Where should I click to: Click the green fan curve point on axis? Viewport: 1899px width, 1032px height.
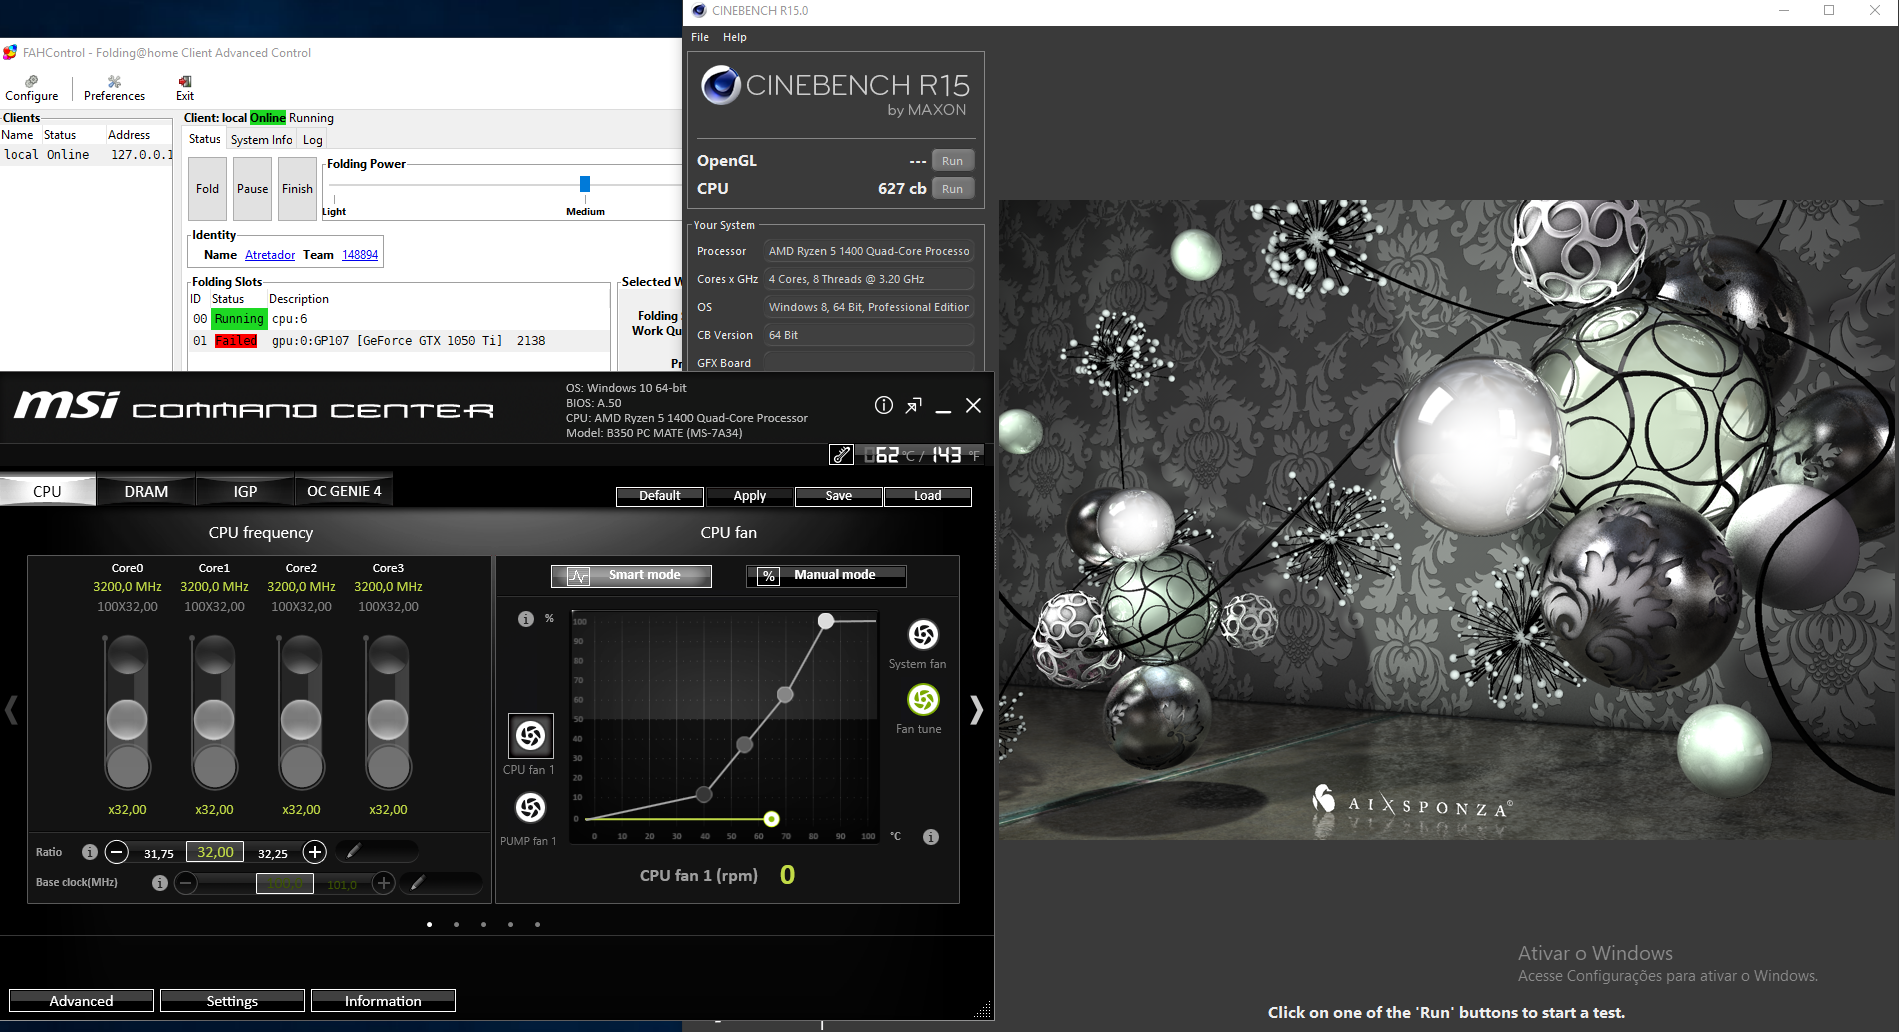pos(771,819)
